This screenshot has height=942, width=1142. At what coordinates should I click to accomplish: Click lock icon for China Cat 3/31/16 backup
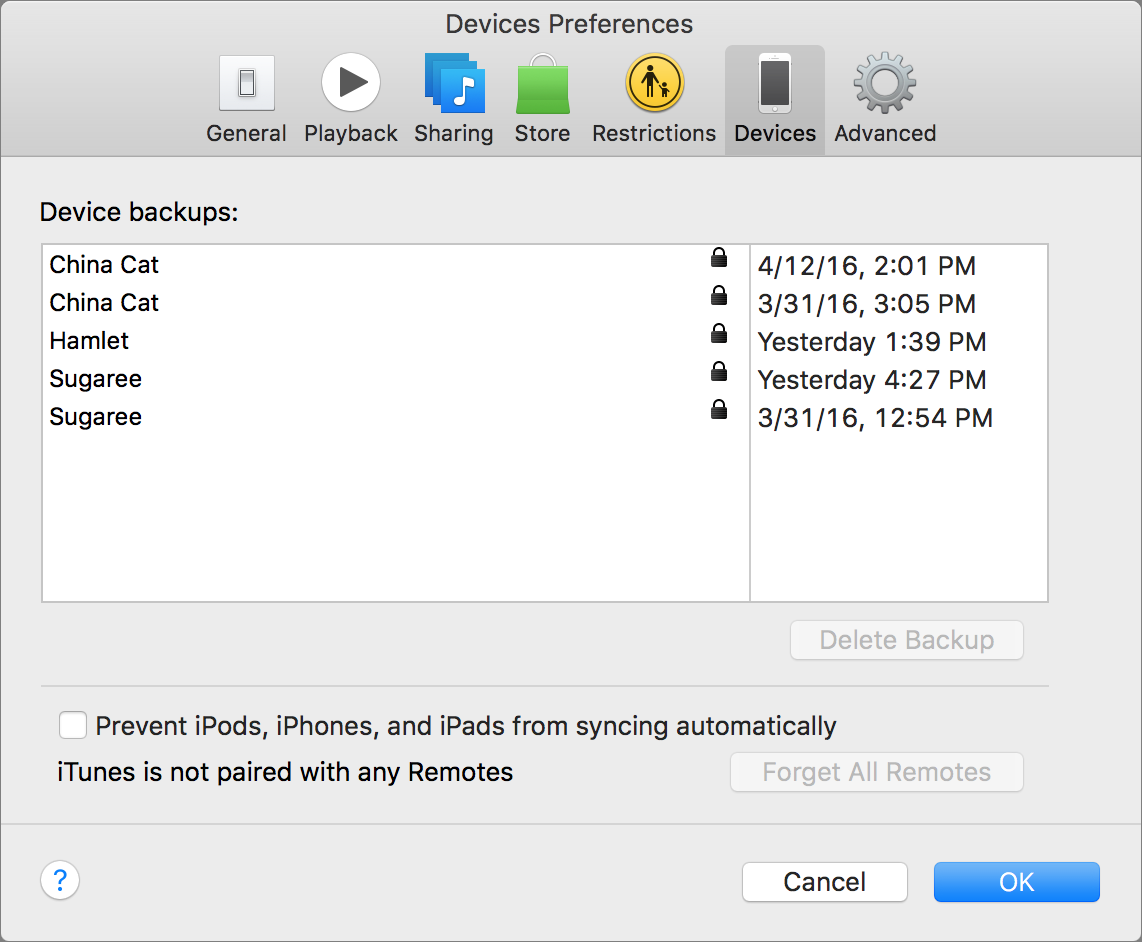[x=719, y=295]
